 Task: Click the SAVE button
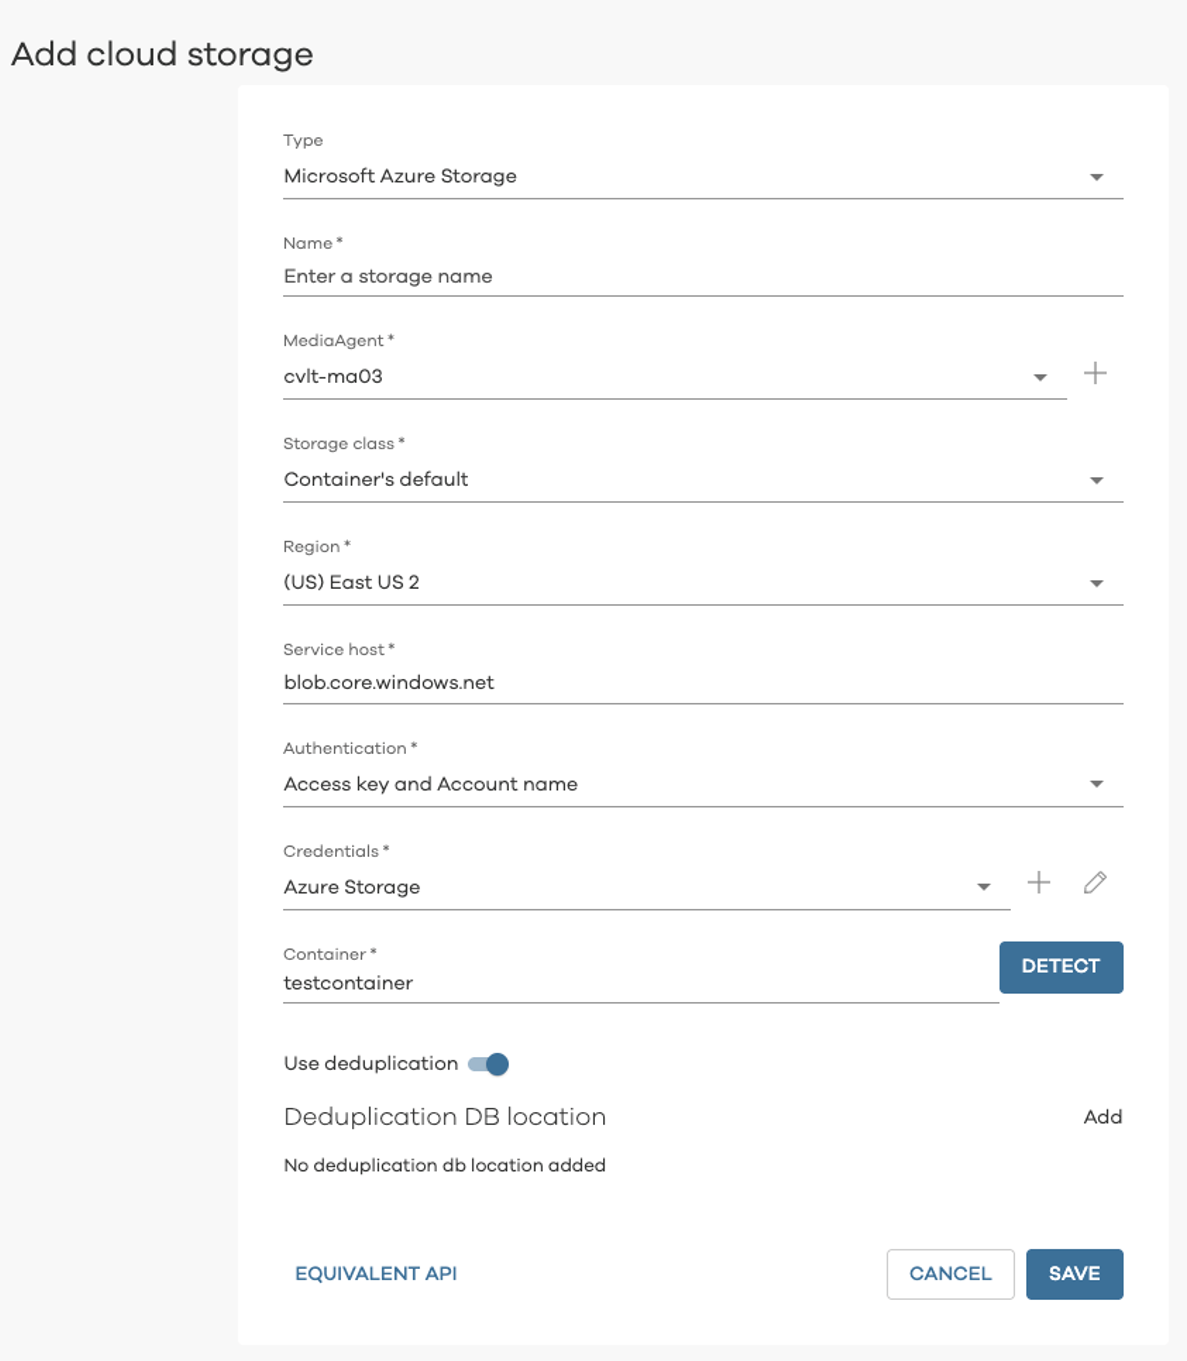click(x=1074, y=1274)
